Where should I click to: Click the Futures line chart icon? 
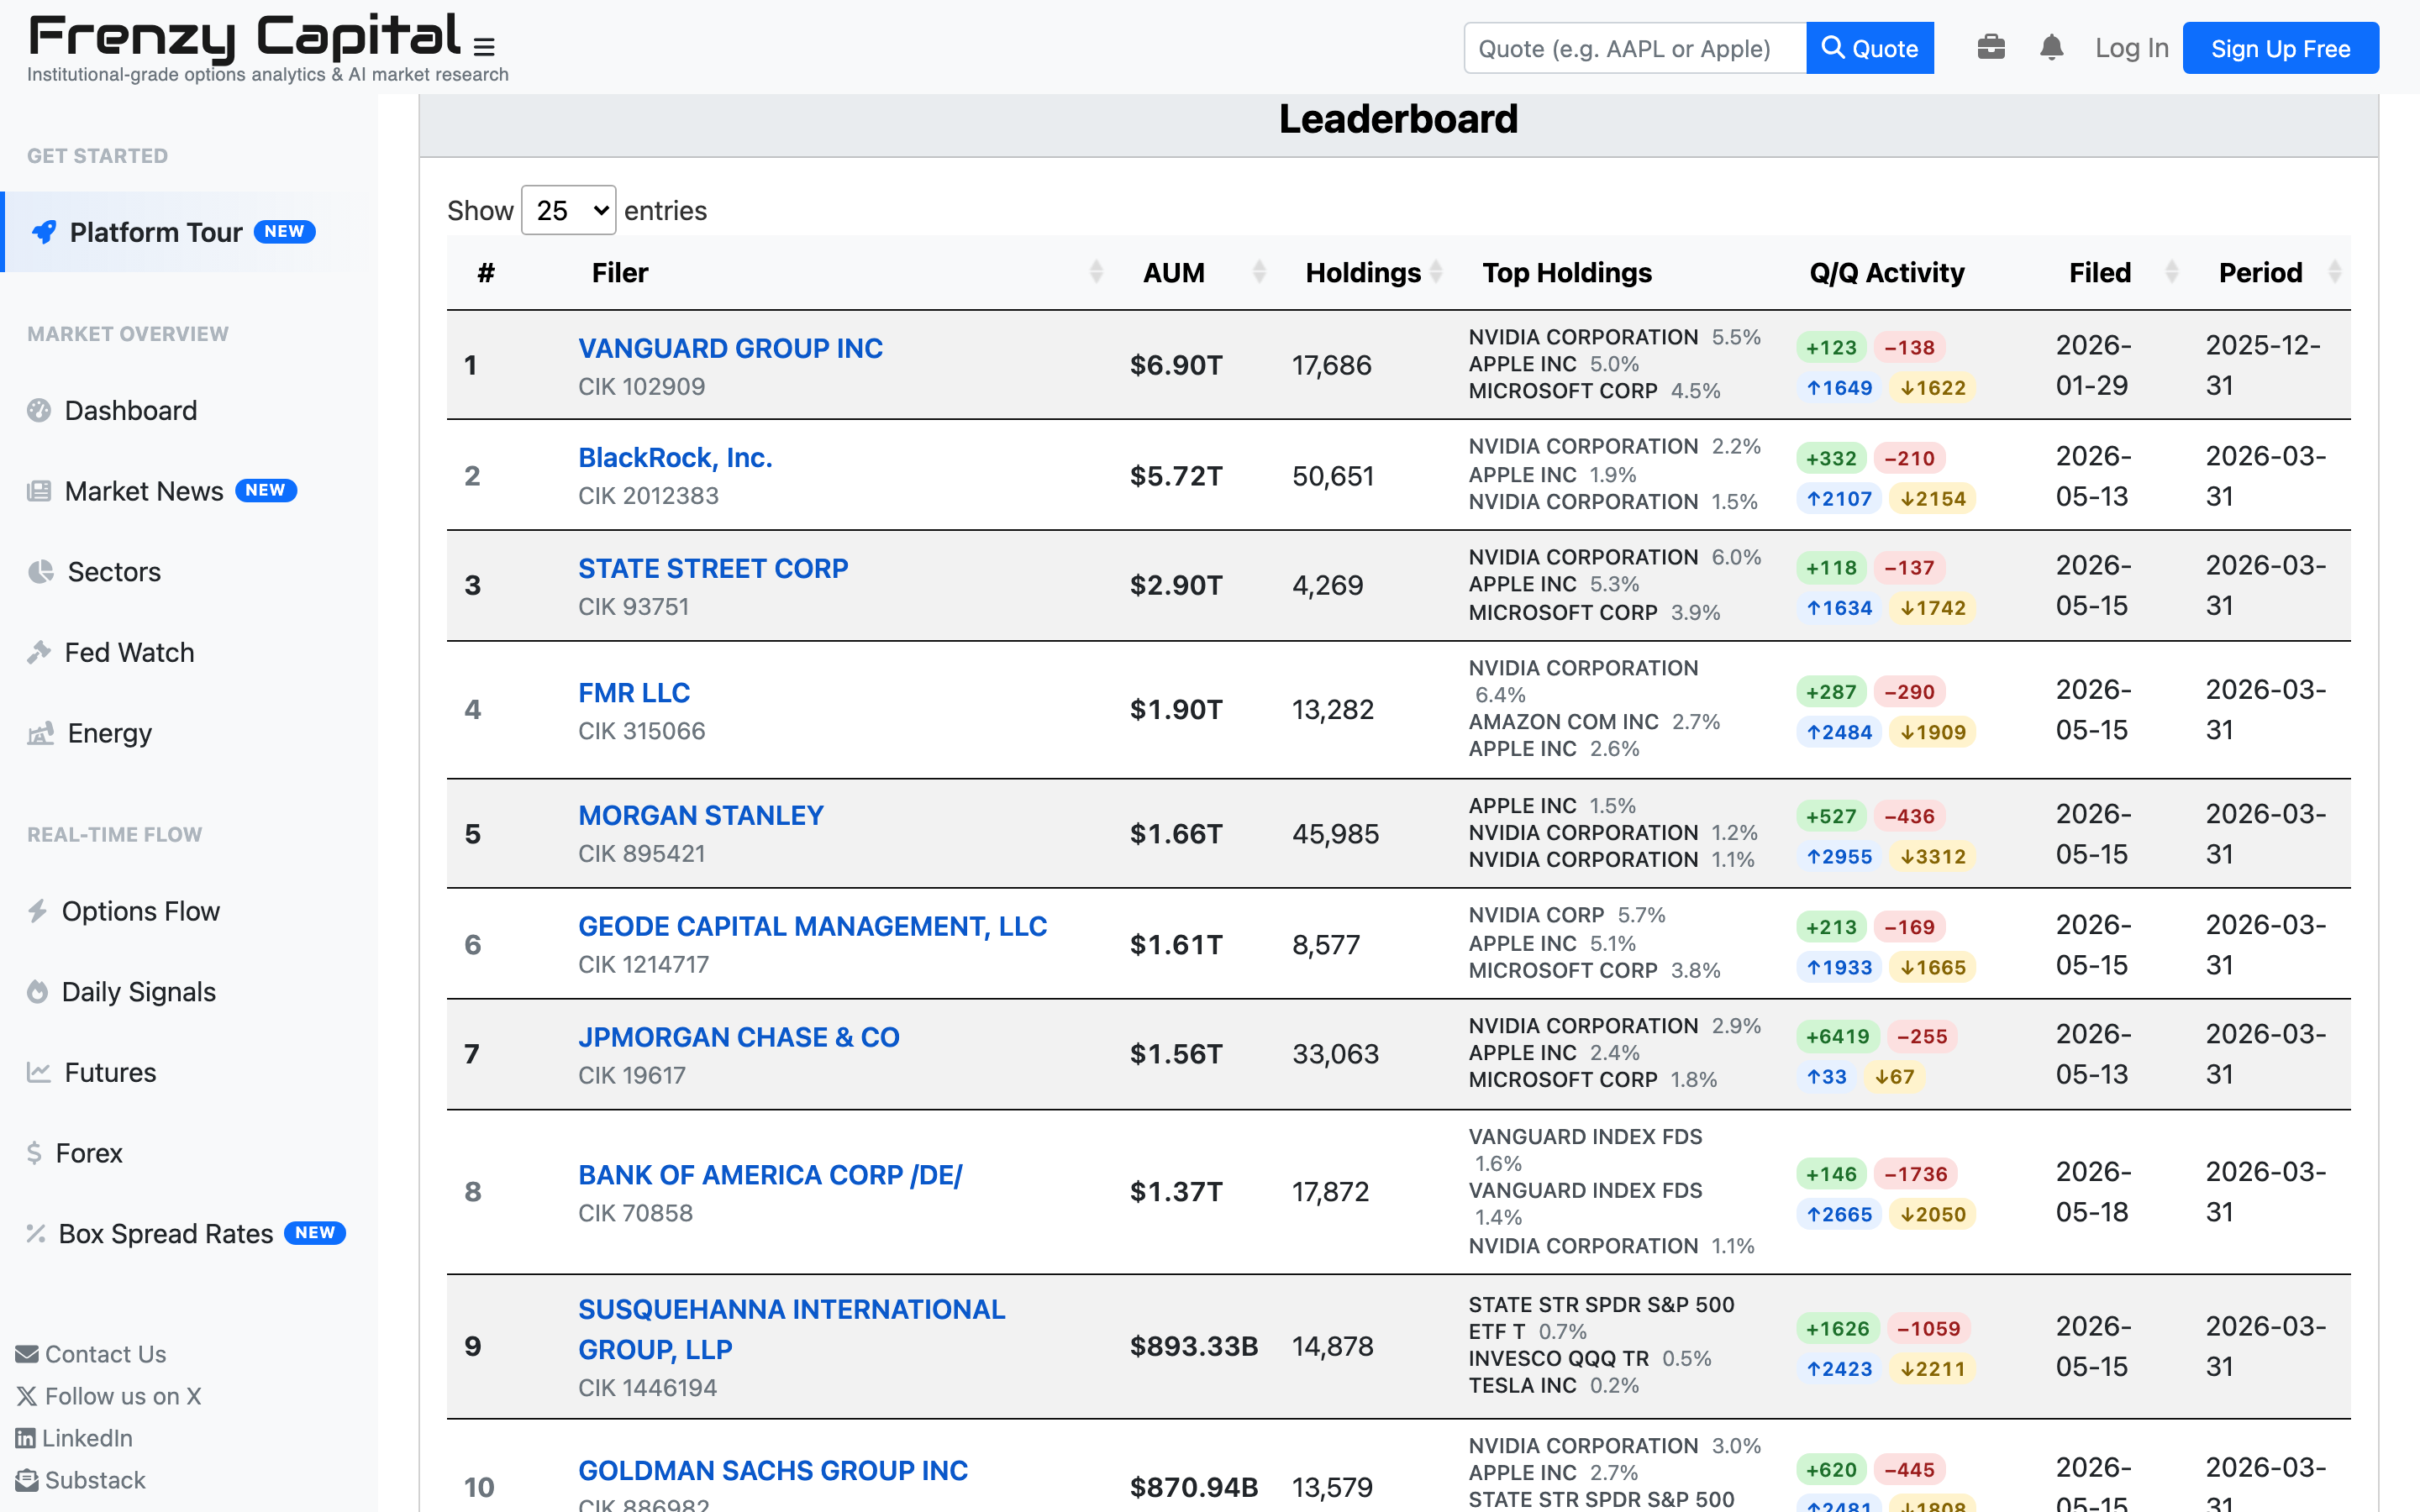point(39,1072)
